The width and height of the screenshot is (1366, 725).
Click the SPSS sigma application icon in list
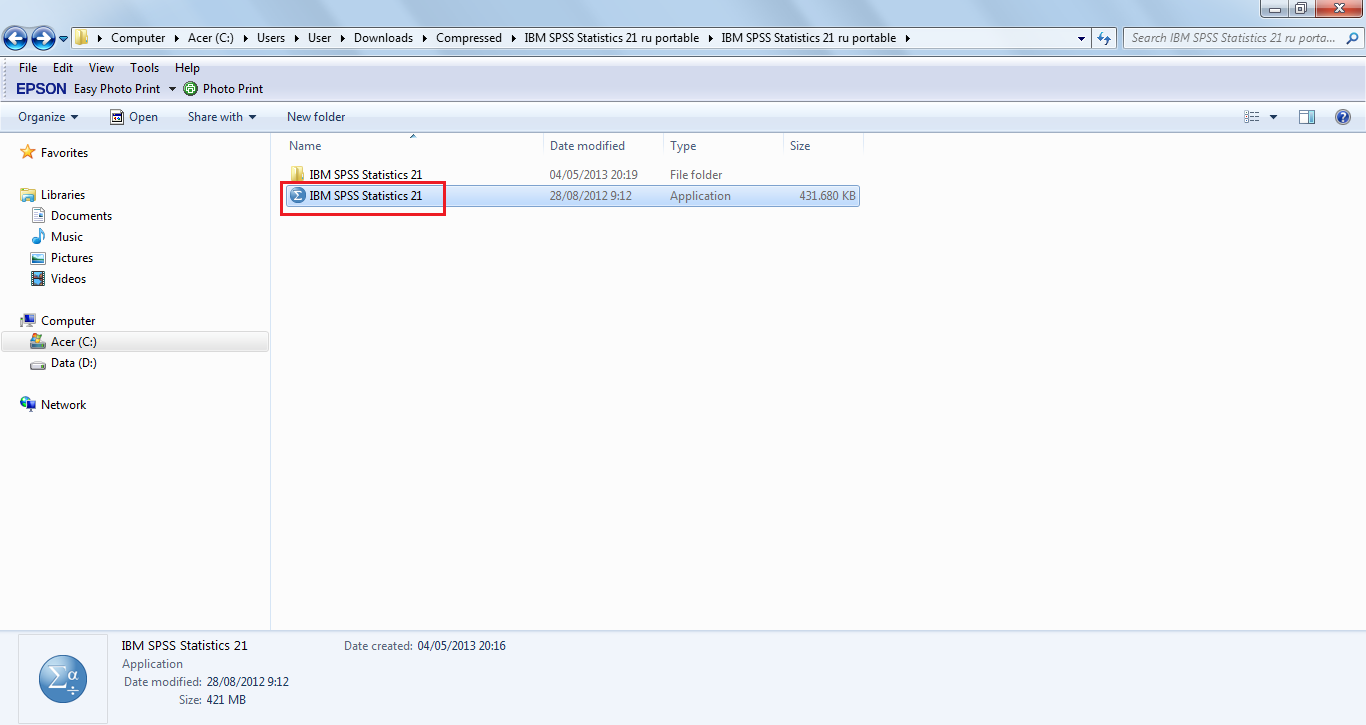tap(297, 196)
